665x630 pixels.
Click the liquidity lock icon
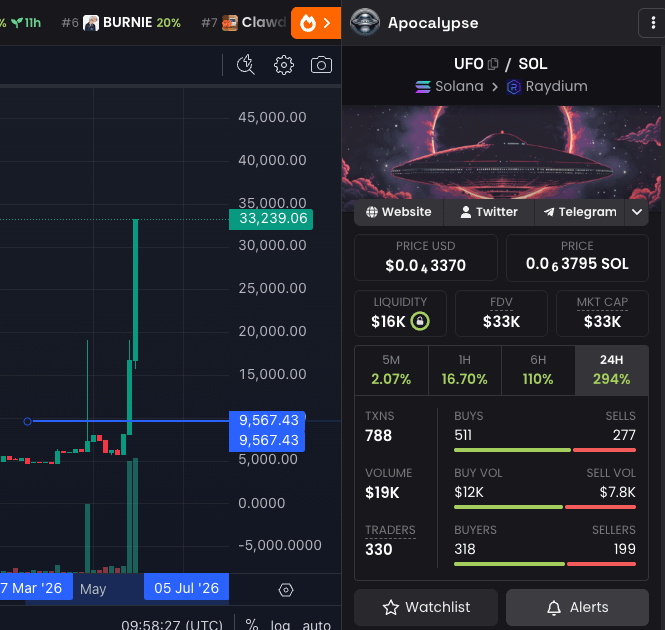(420, 321)
